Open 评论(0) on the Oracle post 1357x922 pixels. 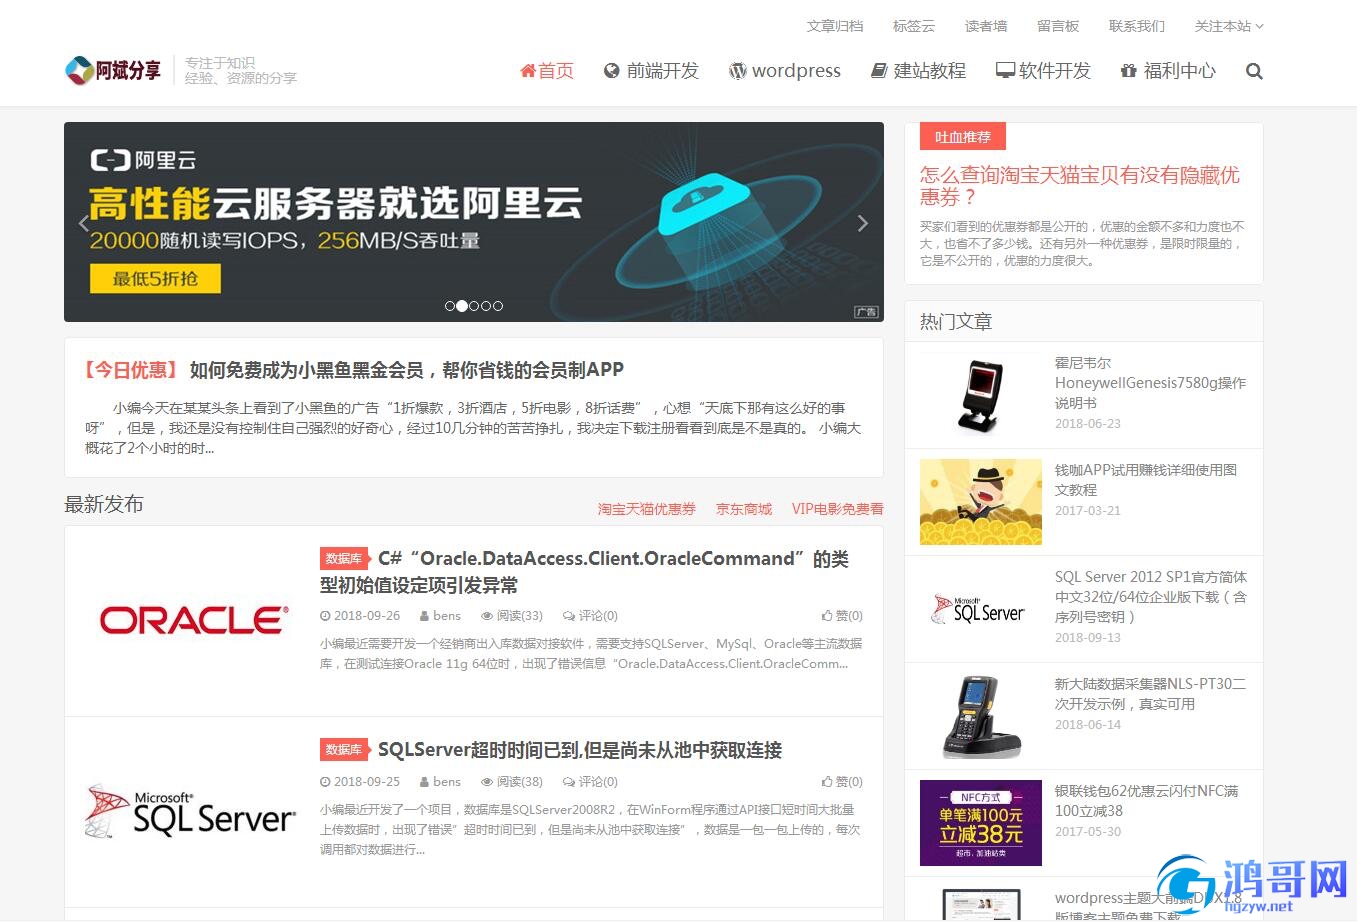tap(590, 616)
